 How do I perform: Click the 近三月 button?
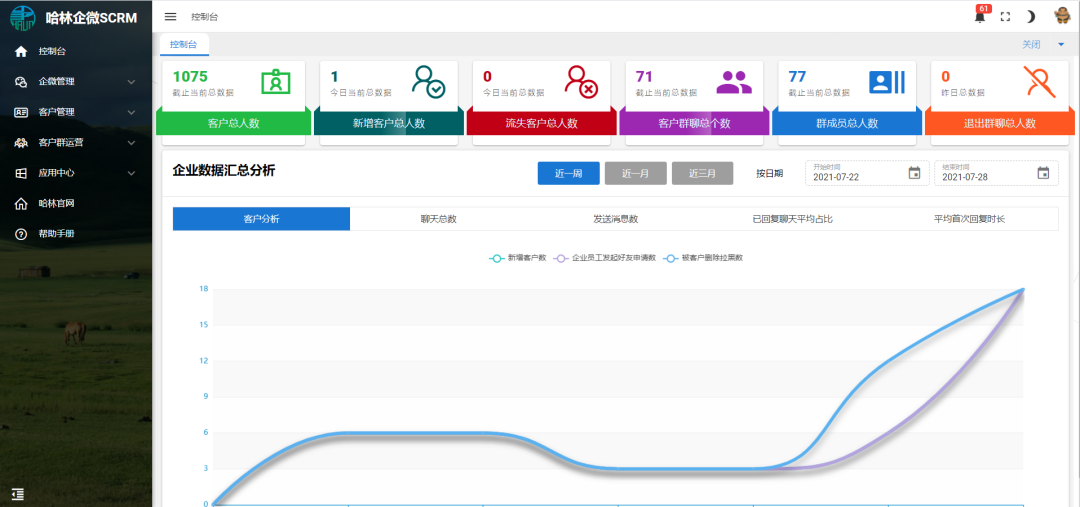click(x=702, y=173)
